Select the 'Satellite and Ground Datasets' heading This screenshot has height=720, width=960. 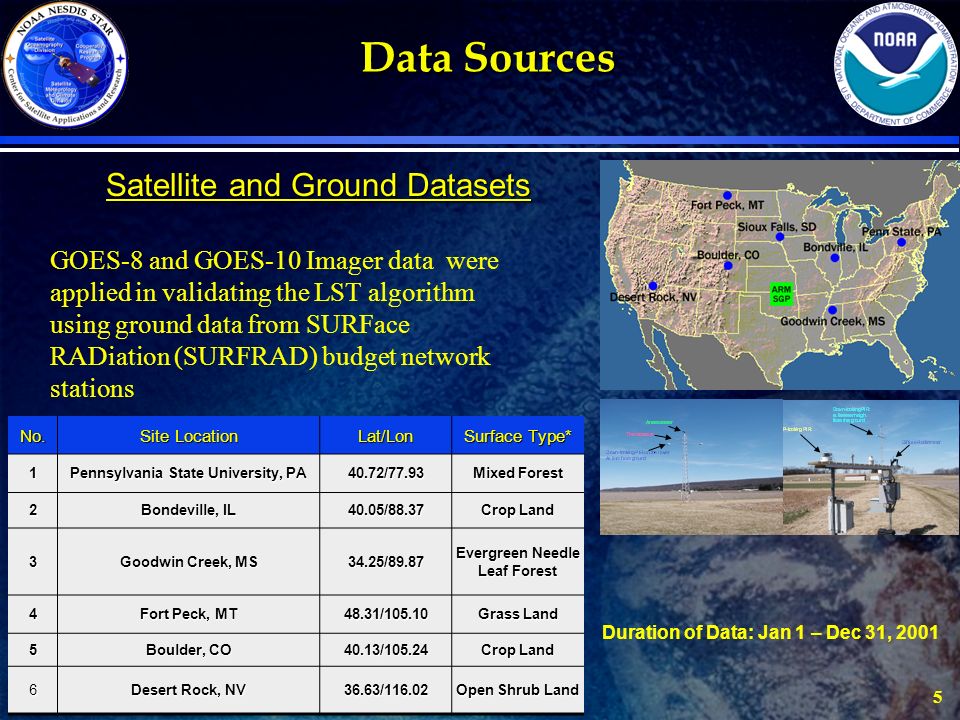[318, 185]
